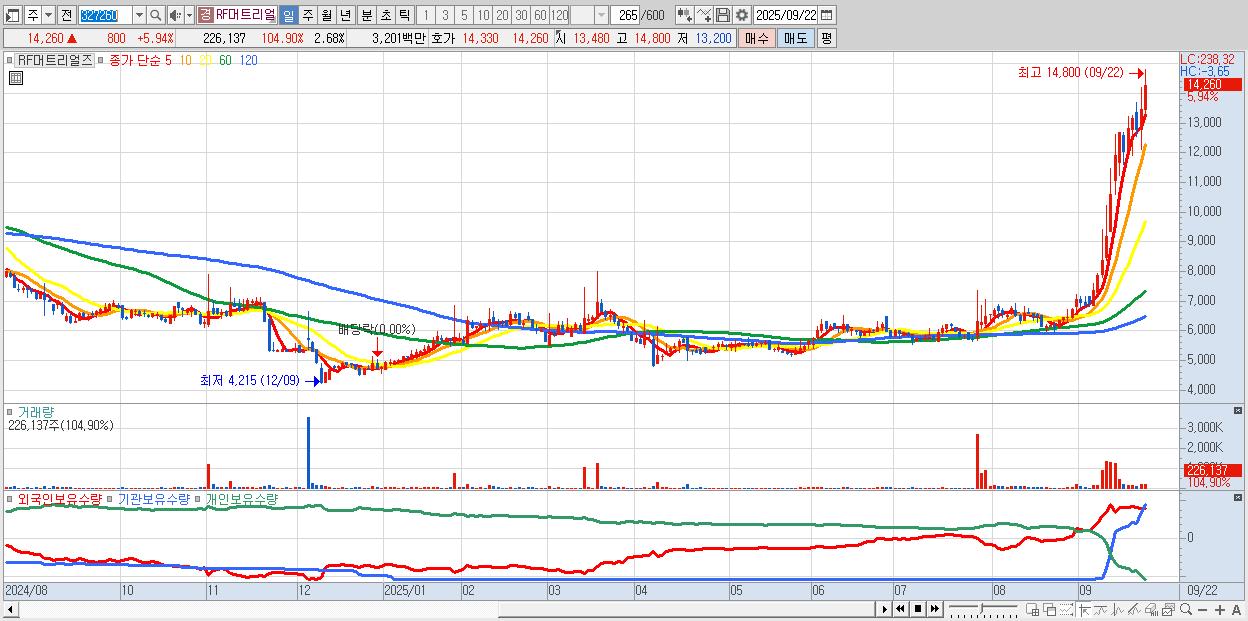
Task: Select the 일 daily period tab
Action: click(x=288, y=15)
